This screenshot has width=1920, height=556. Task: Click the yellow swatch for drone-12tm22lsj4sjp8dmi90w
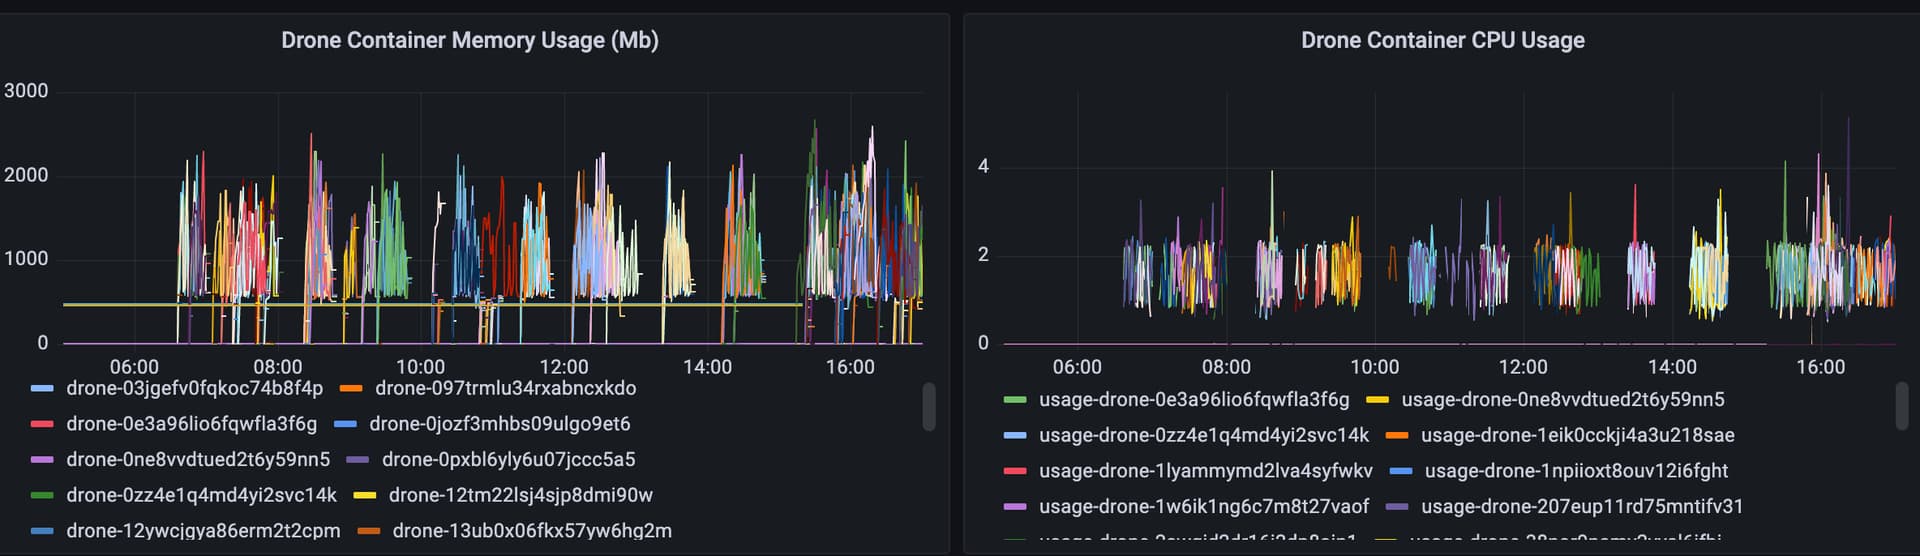point(365,496)
